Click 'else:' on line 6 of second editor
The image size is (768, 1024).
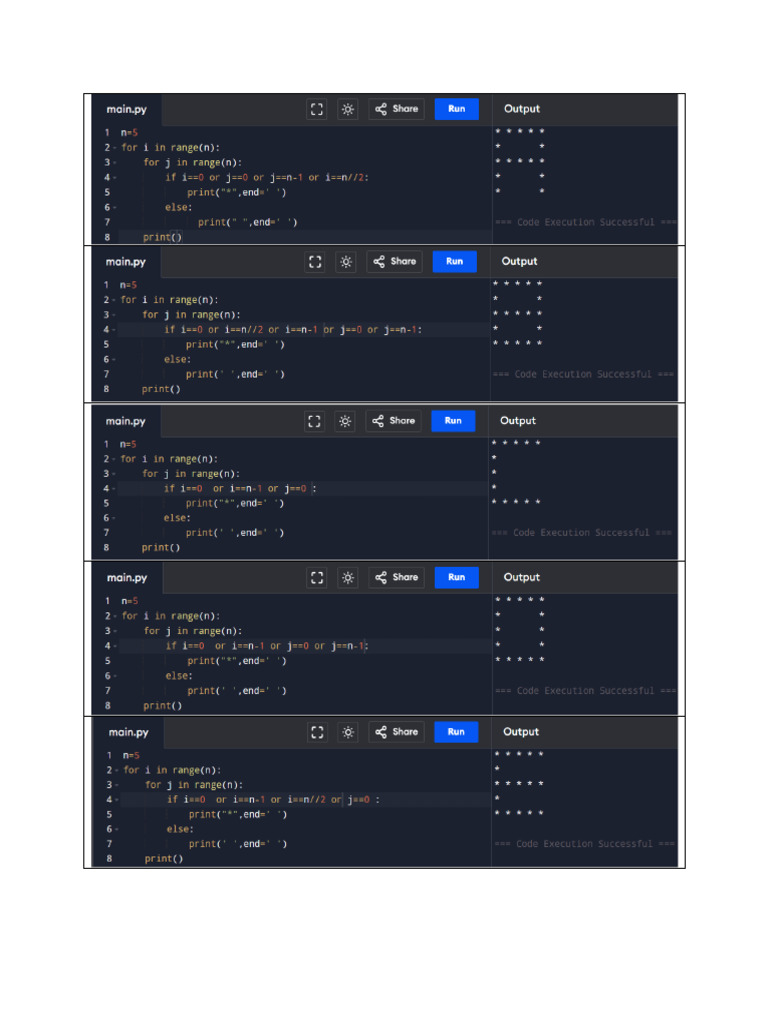tap(177, 360)
